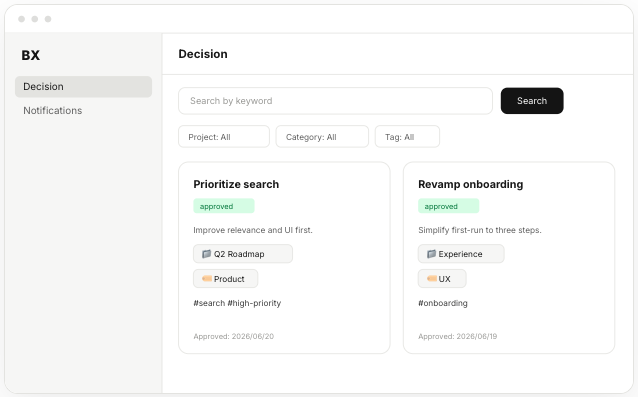Click the black Search button
638x397 pixels.
click(532, 101)
